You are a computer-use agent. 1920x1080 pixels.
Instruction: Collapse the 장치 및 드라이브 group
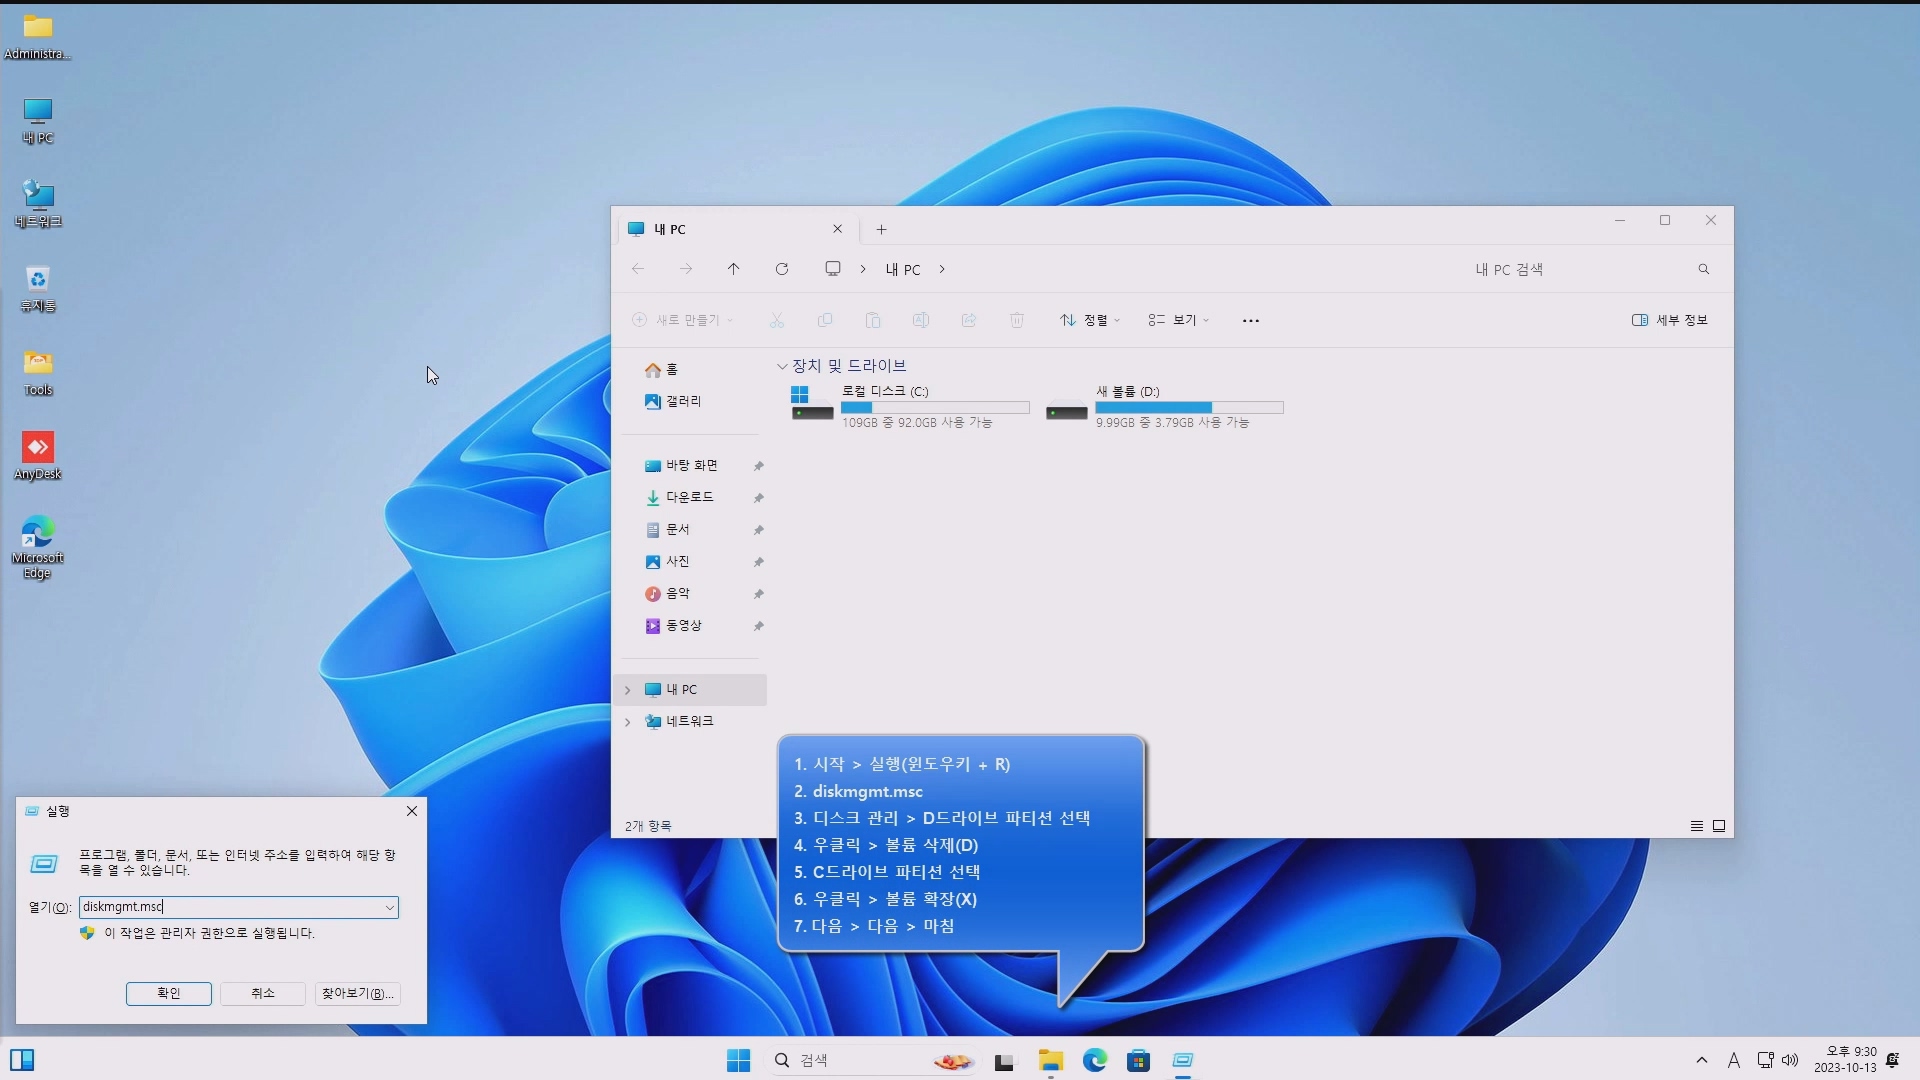782,366
